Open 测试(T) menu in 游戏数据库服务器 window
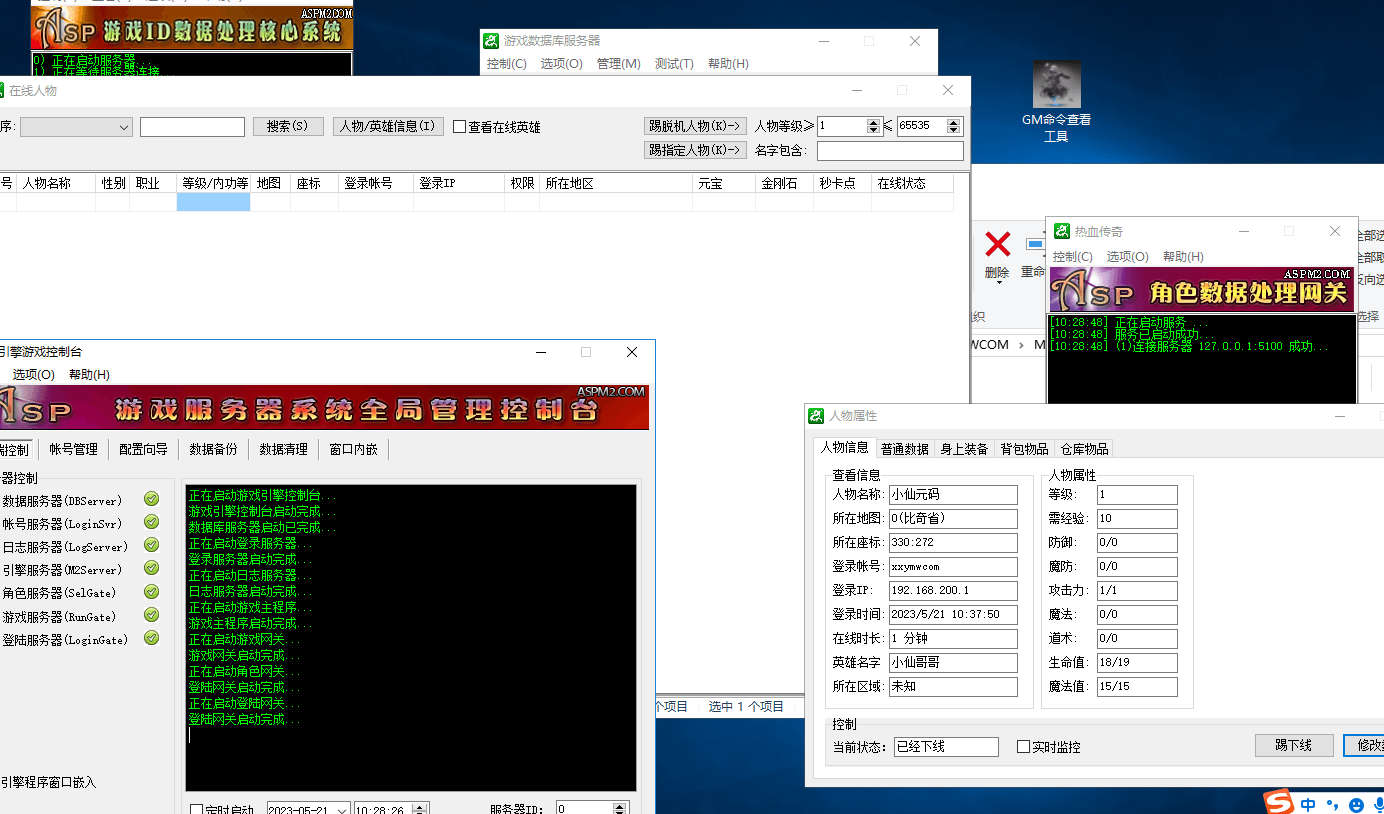The width and height of the screenshot is (1384, 814). tap(674, 64)
